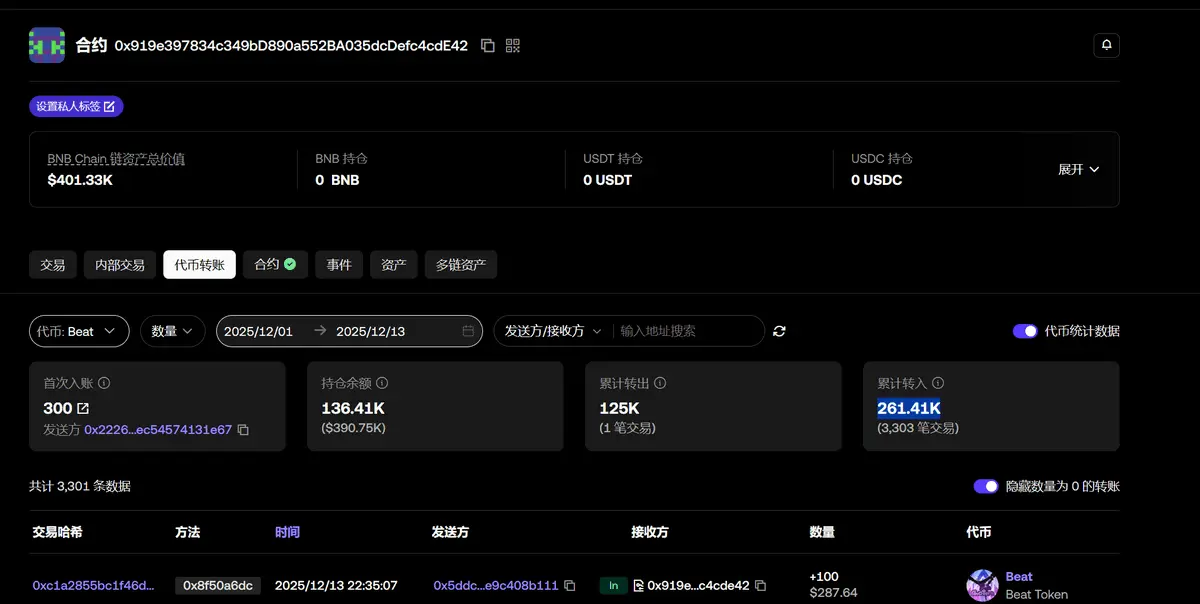Toggle 代币统计数据 switch off
The width and height of the screenshot is (1200, 604).
(1025, 331)
